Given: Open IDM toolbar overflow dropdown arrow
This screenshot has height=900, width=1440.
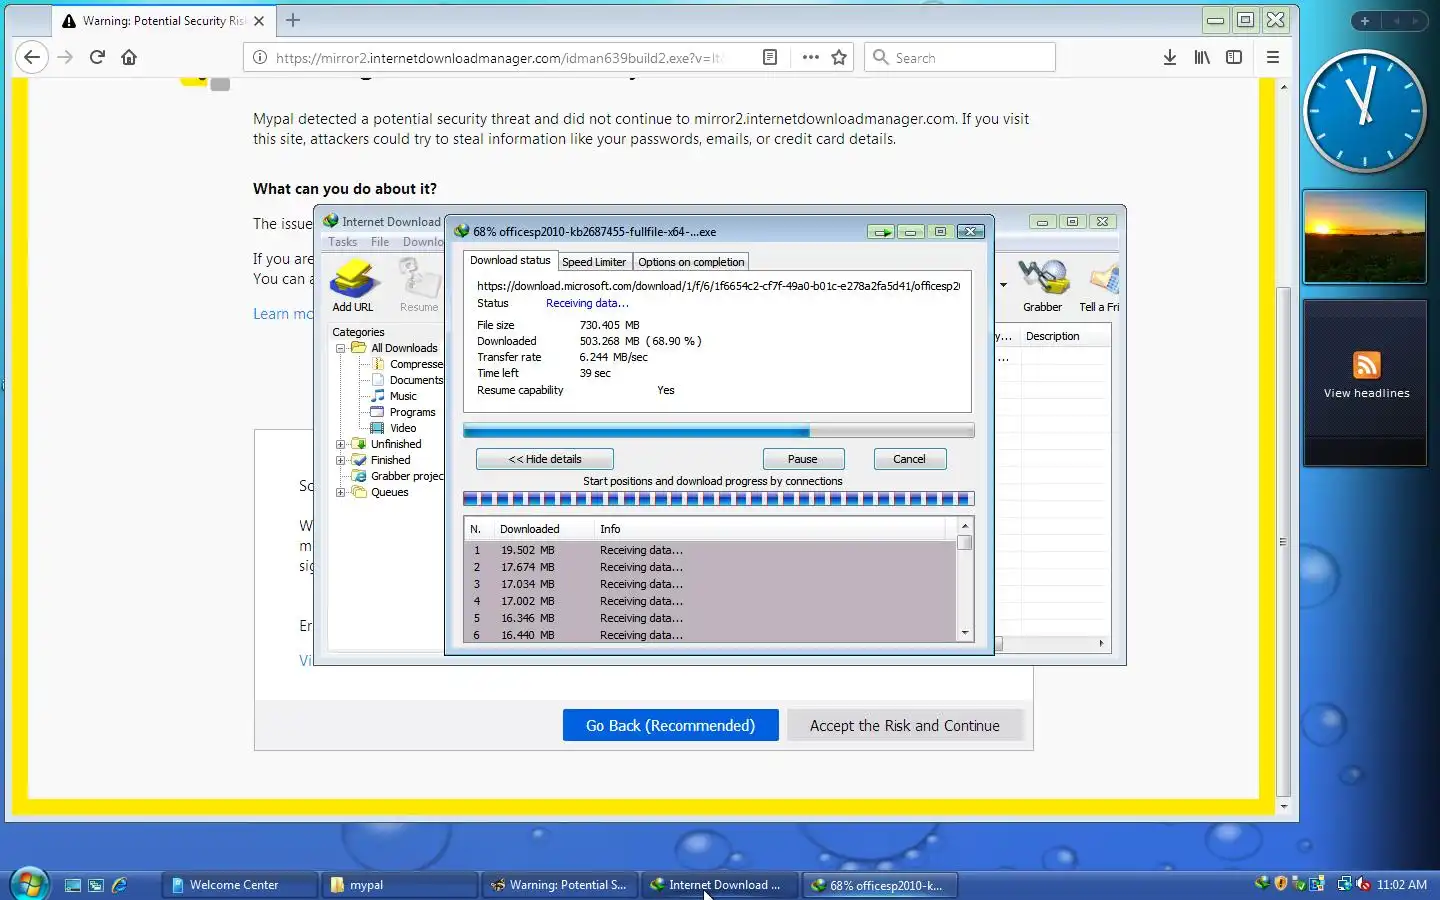Looking at the screenshot, I should [1003, 285].
